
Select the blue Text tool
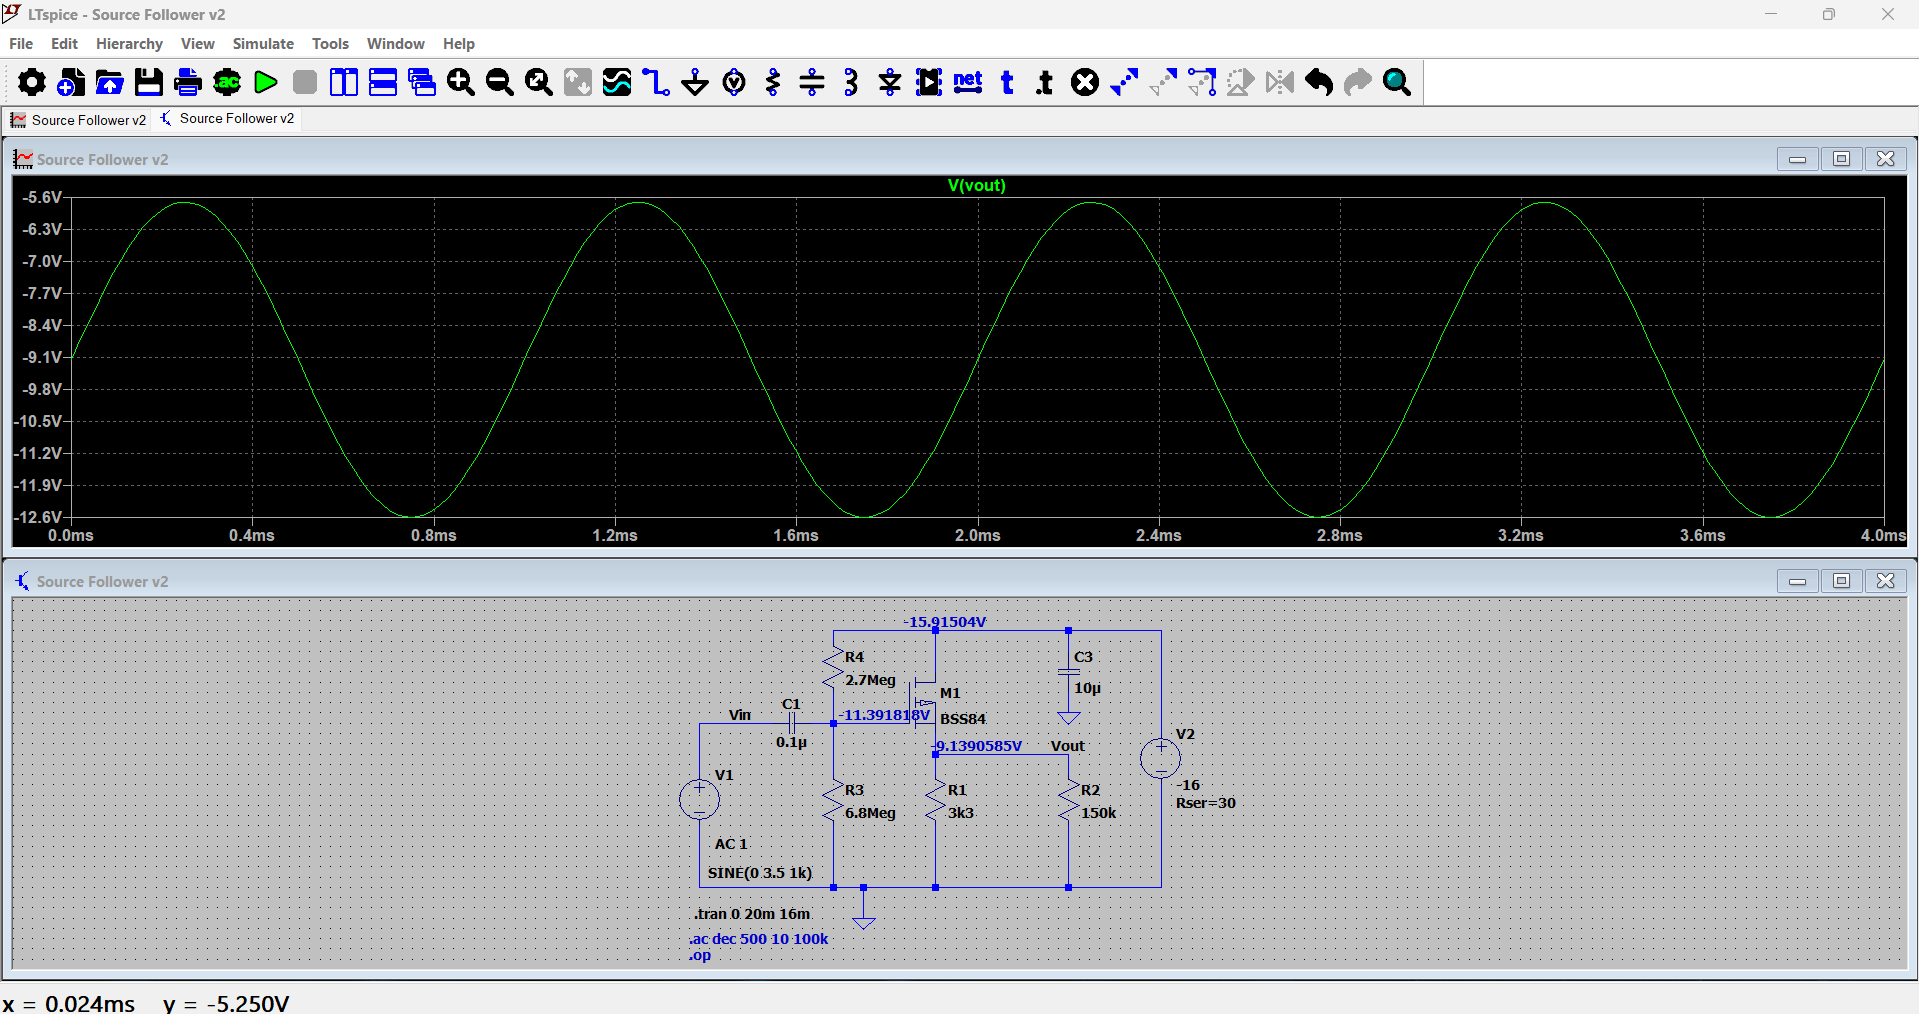pyautogui.click(x=1007, y=82)
